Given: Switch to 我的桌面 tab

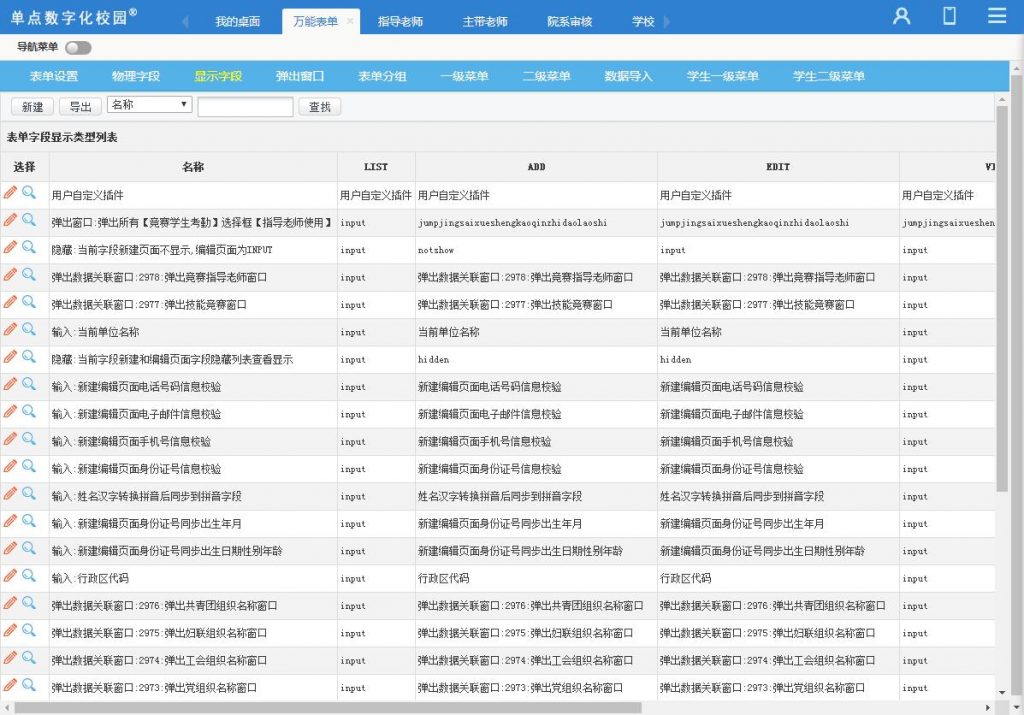Looking at the screenshot, I should pyautogui.click(x=238, y=22).
